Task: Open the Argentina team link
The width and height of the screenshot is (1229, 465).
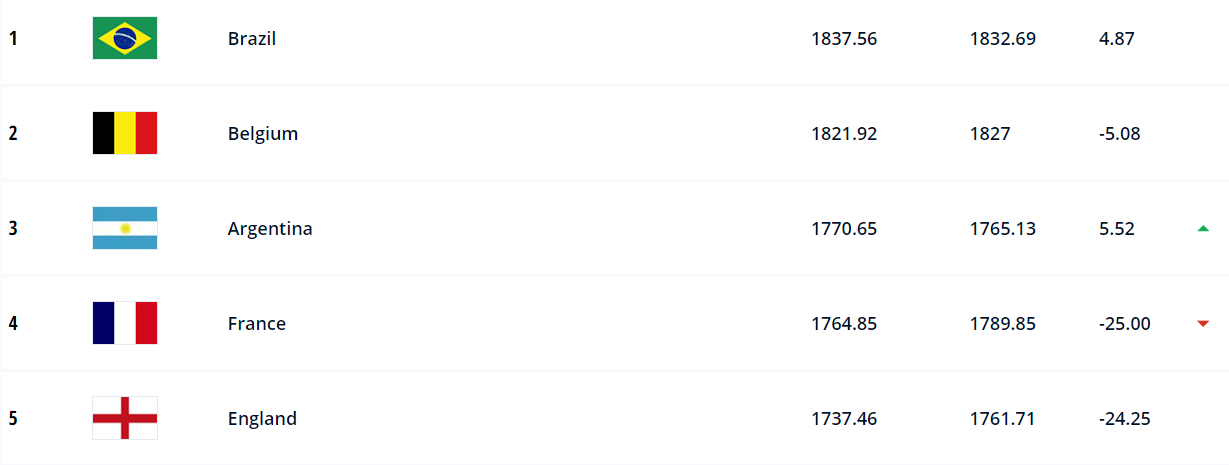Action: 270,229
